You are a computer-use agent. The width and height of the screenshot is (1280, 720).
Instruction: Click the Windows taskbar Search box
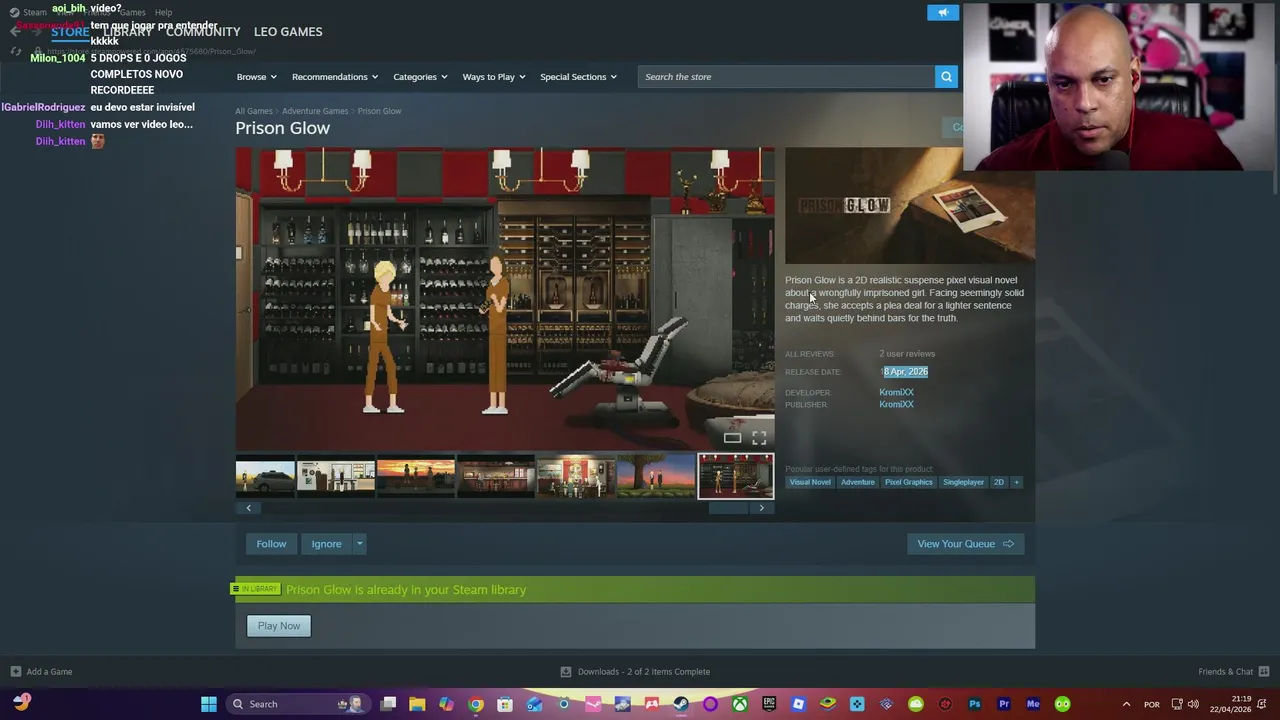tap(296, 704)
